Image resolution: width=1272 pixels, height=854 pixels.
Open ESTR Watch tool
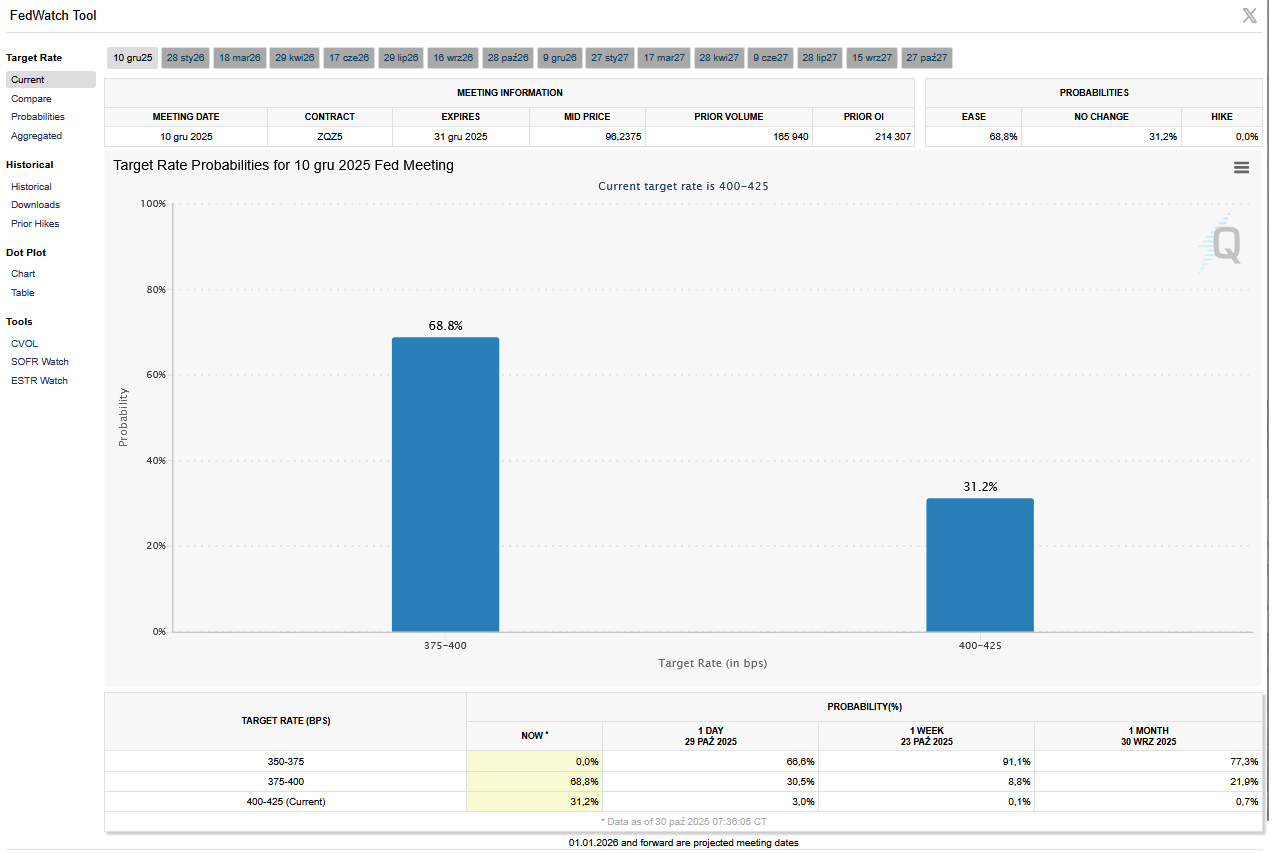pyautogui.click(x=39, y=381)
